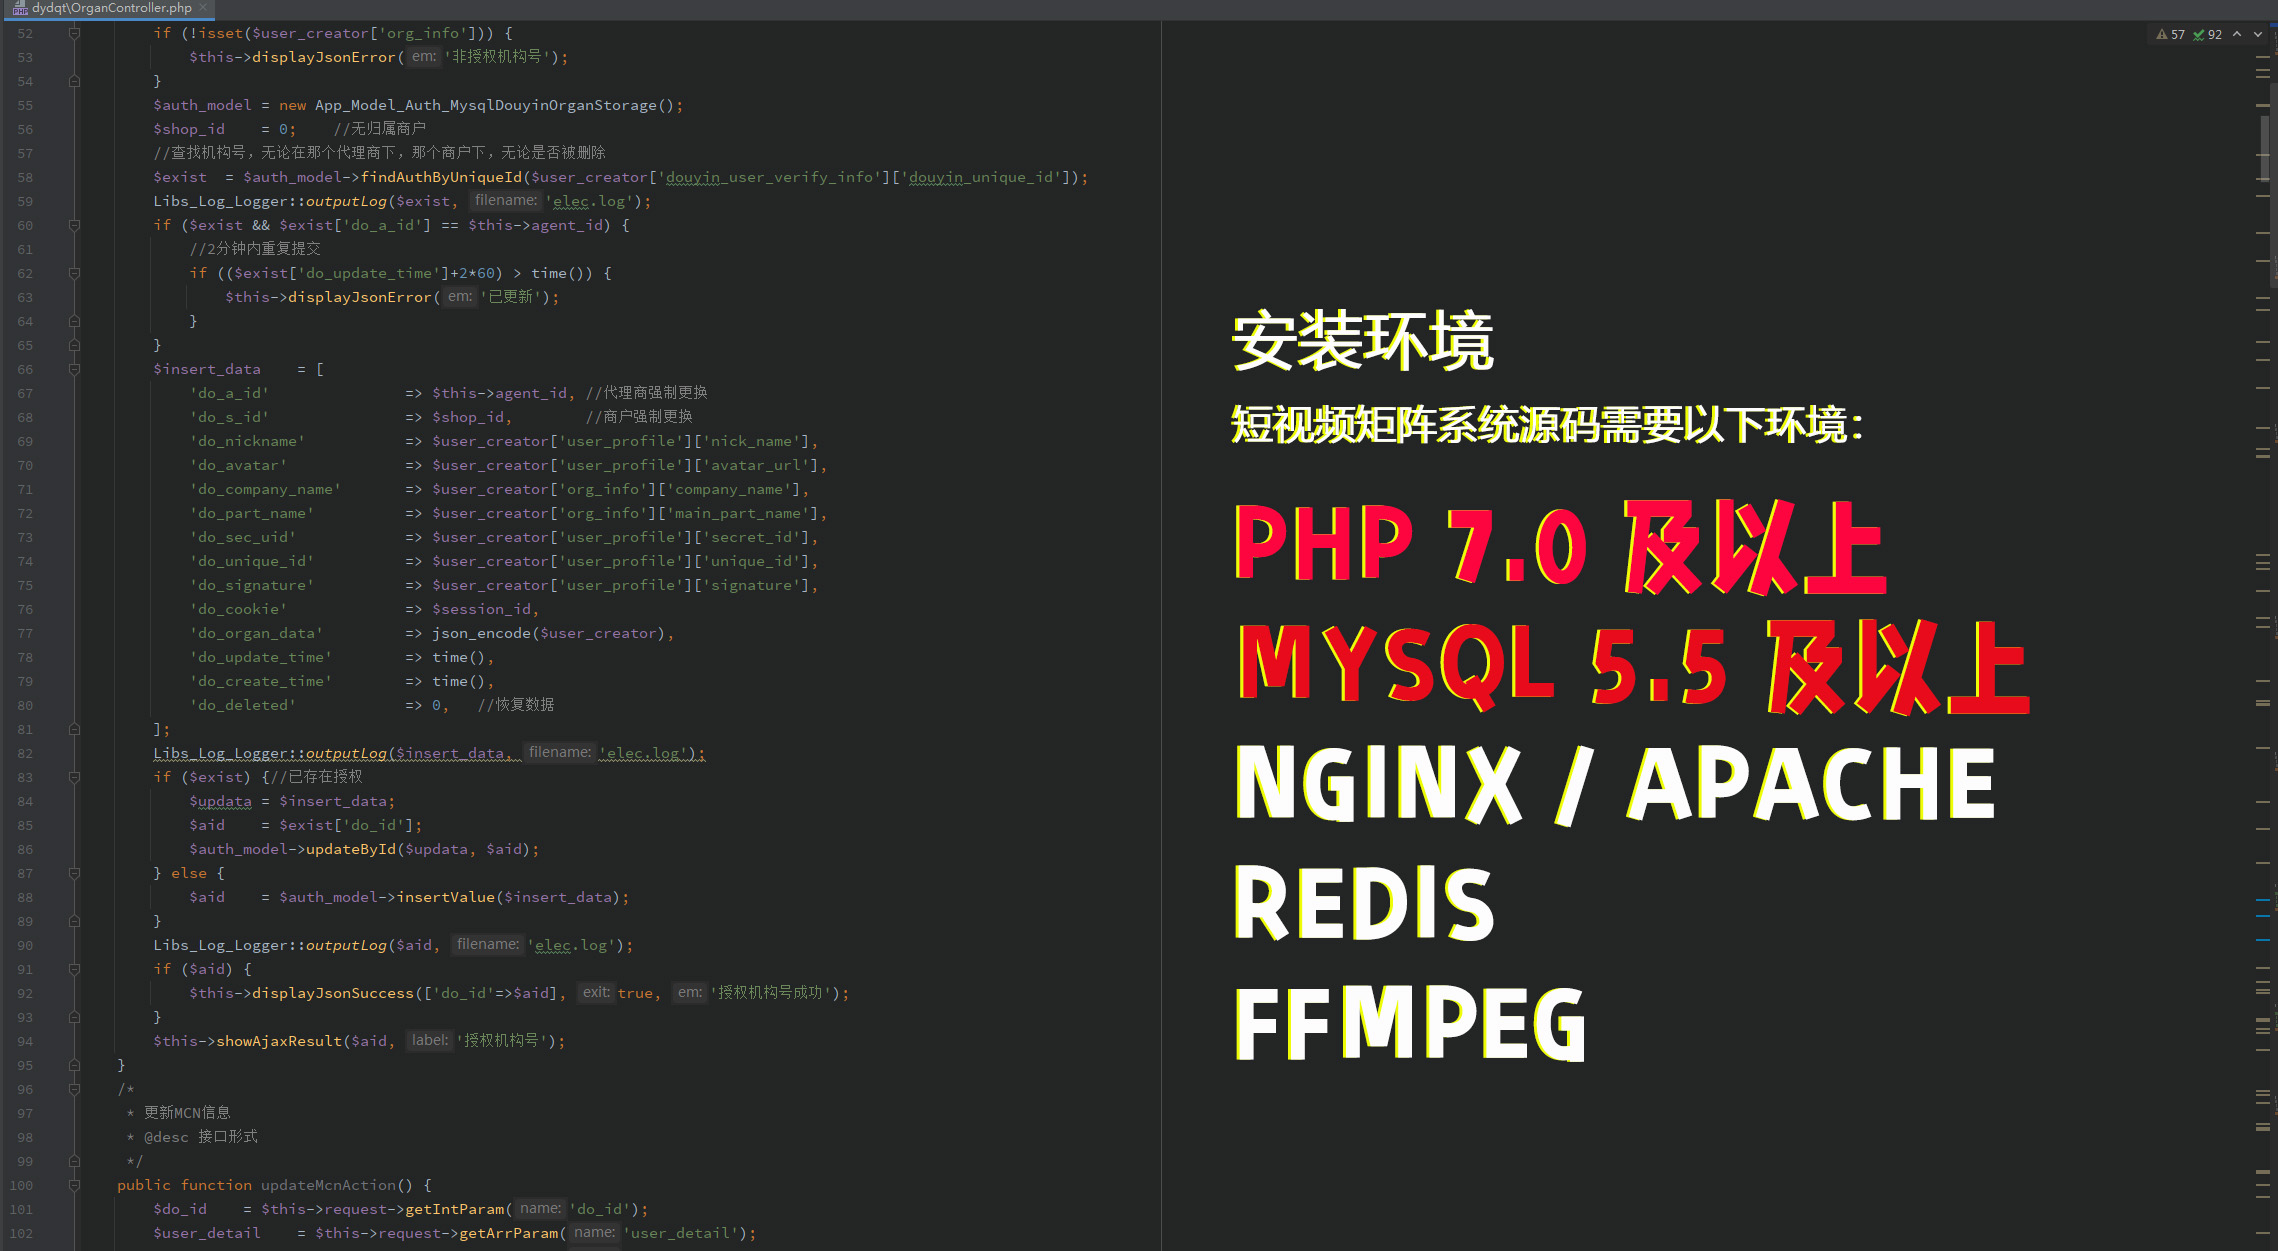Fold the if ($aid) block at line 91
This screenshot has width=2278, height=1251.
pos(74,969)
